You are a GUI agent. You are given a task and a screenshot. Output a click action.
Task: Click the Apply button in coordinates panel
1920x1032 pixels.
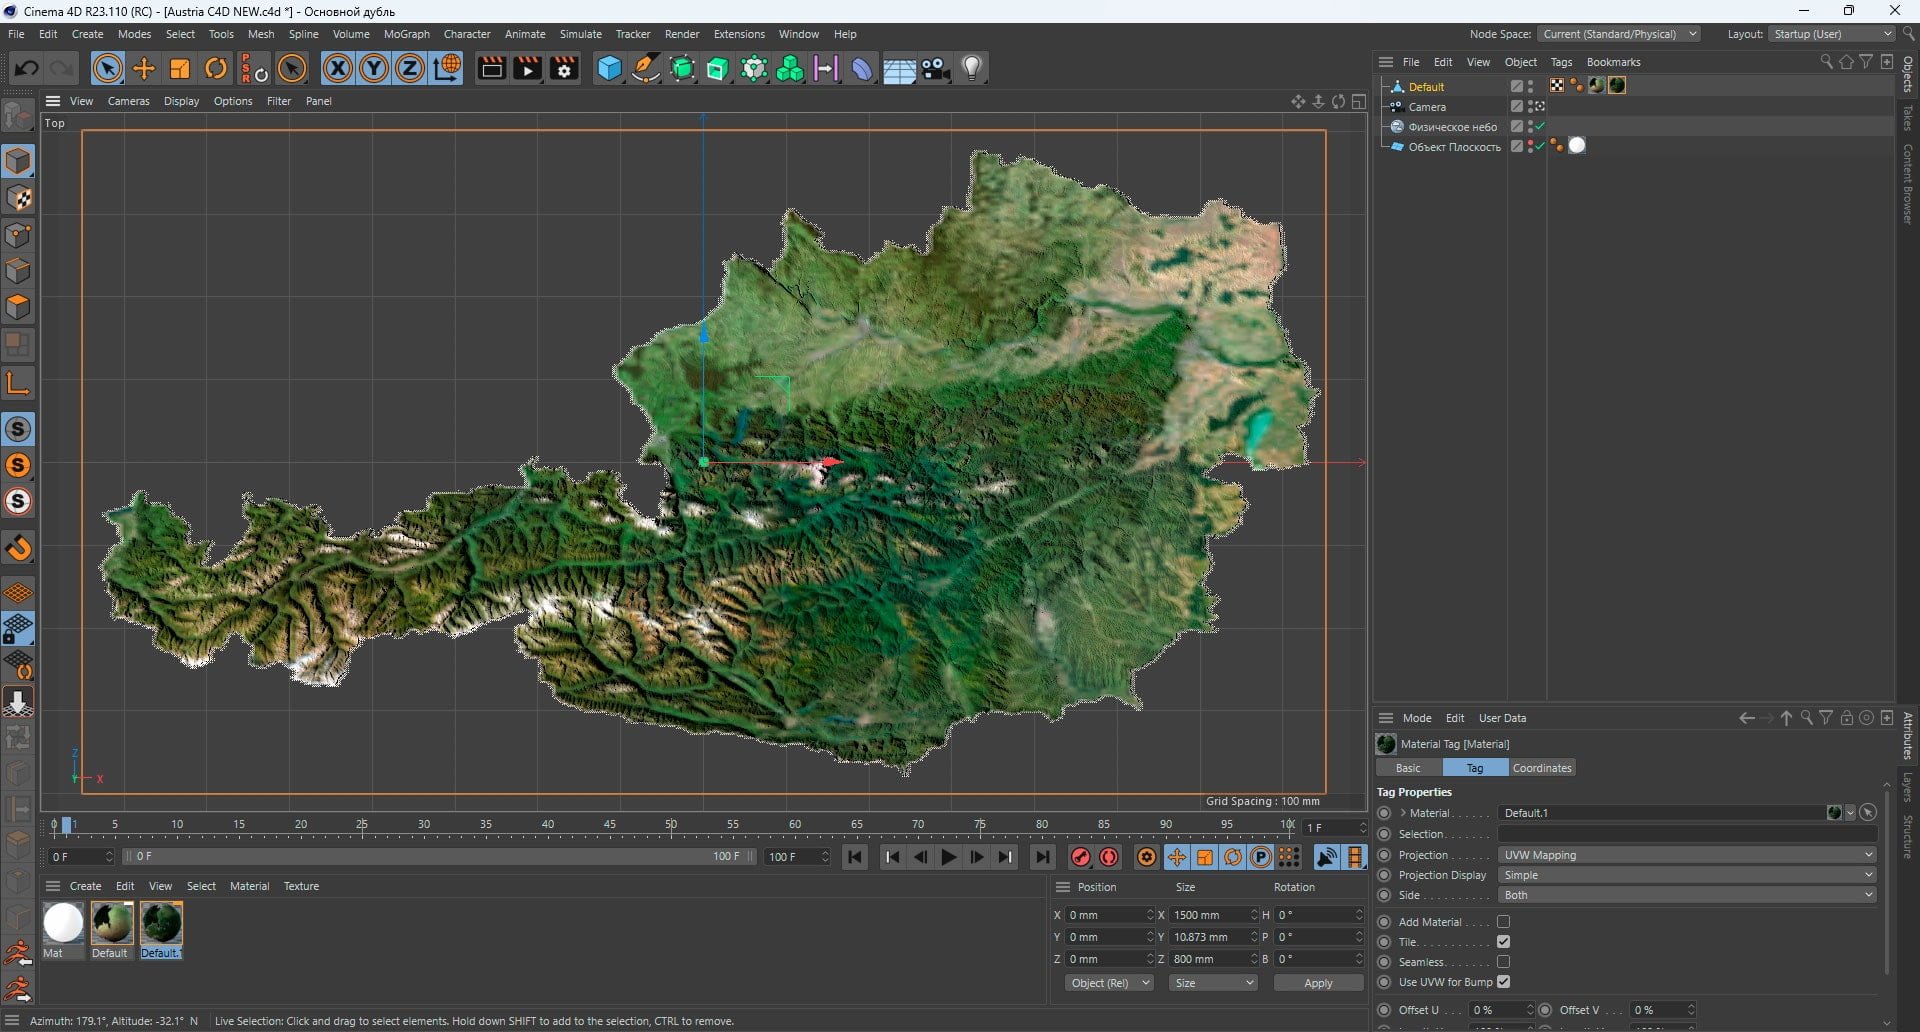(x=1318, y=983)
